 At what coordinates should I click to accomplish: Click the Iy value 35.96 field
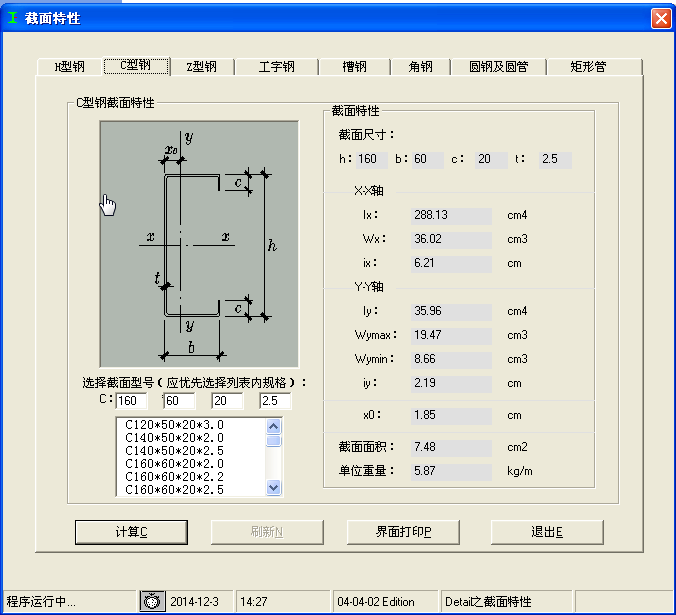[451, 311]
